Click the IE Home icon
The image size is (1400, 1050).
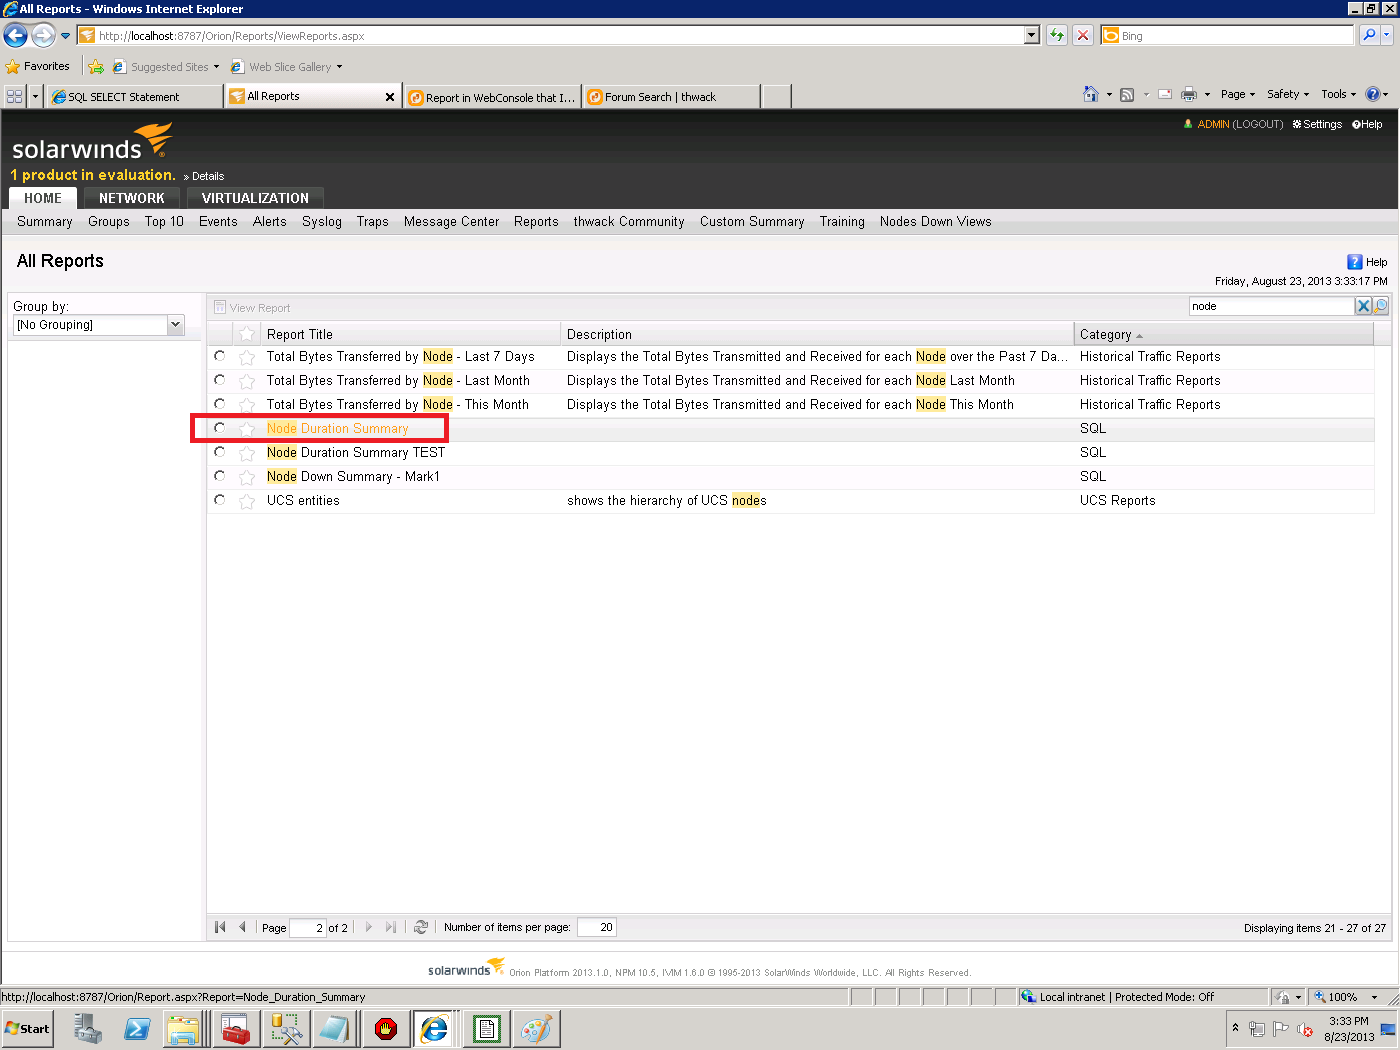tap(1091, 94)
